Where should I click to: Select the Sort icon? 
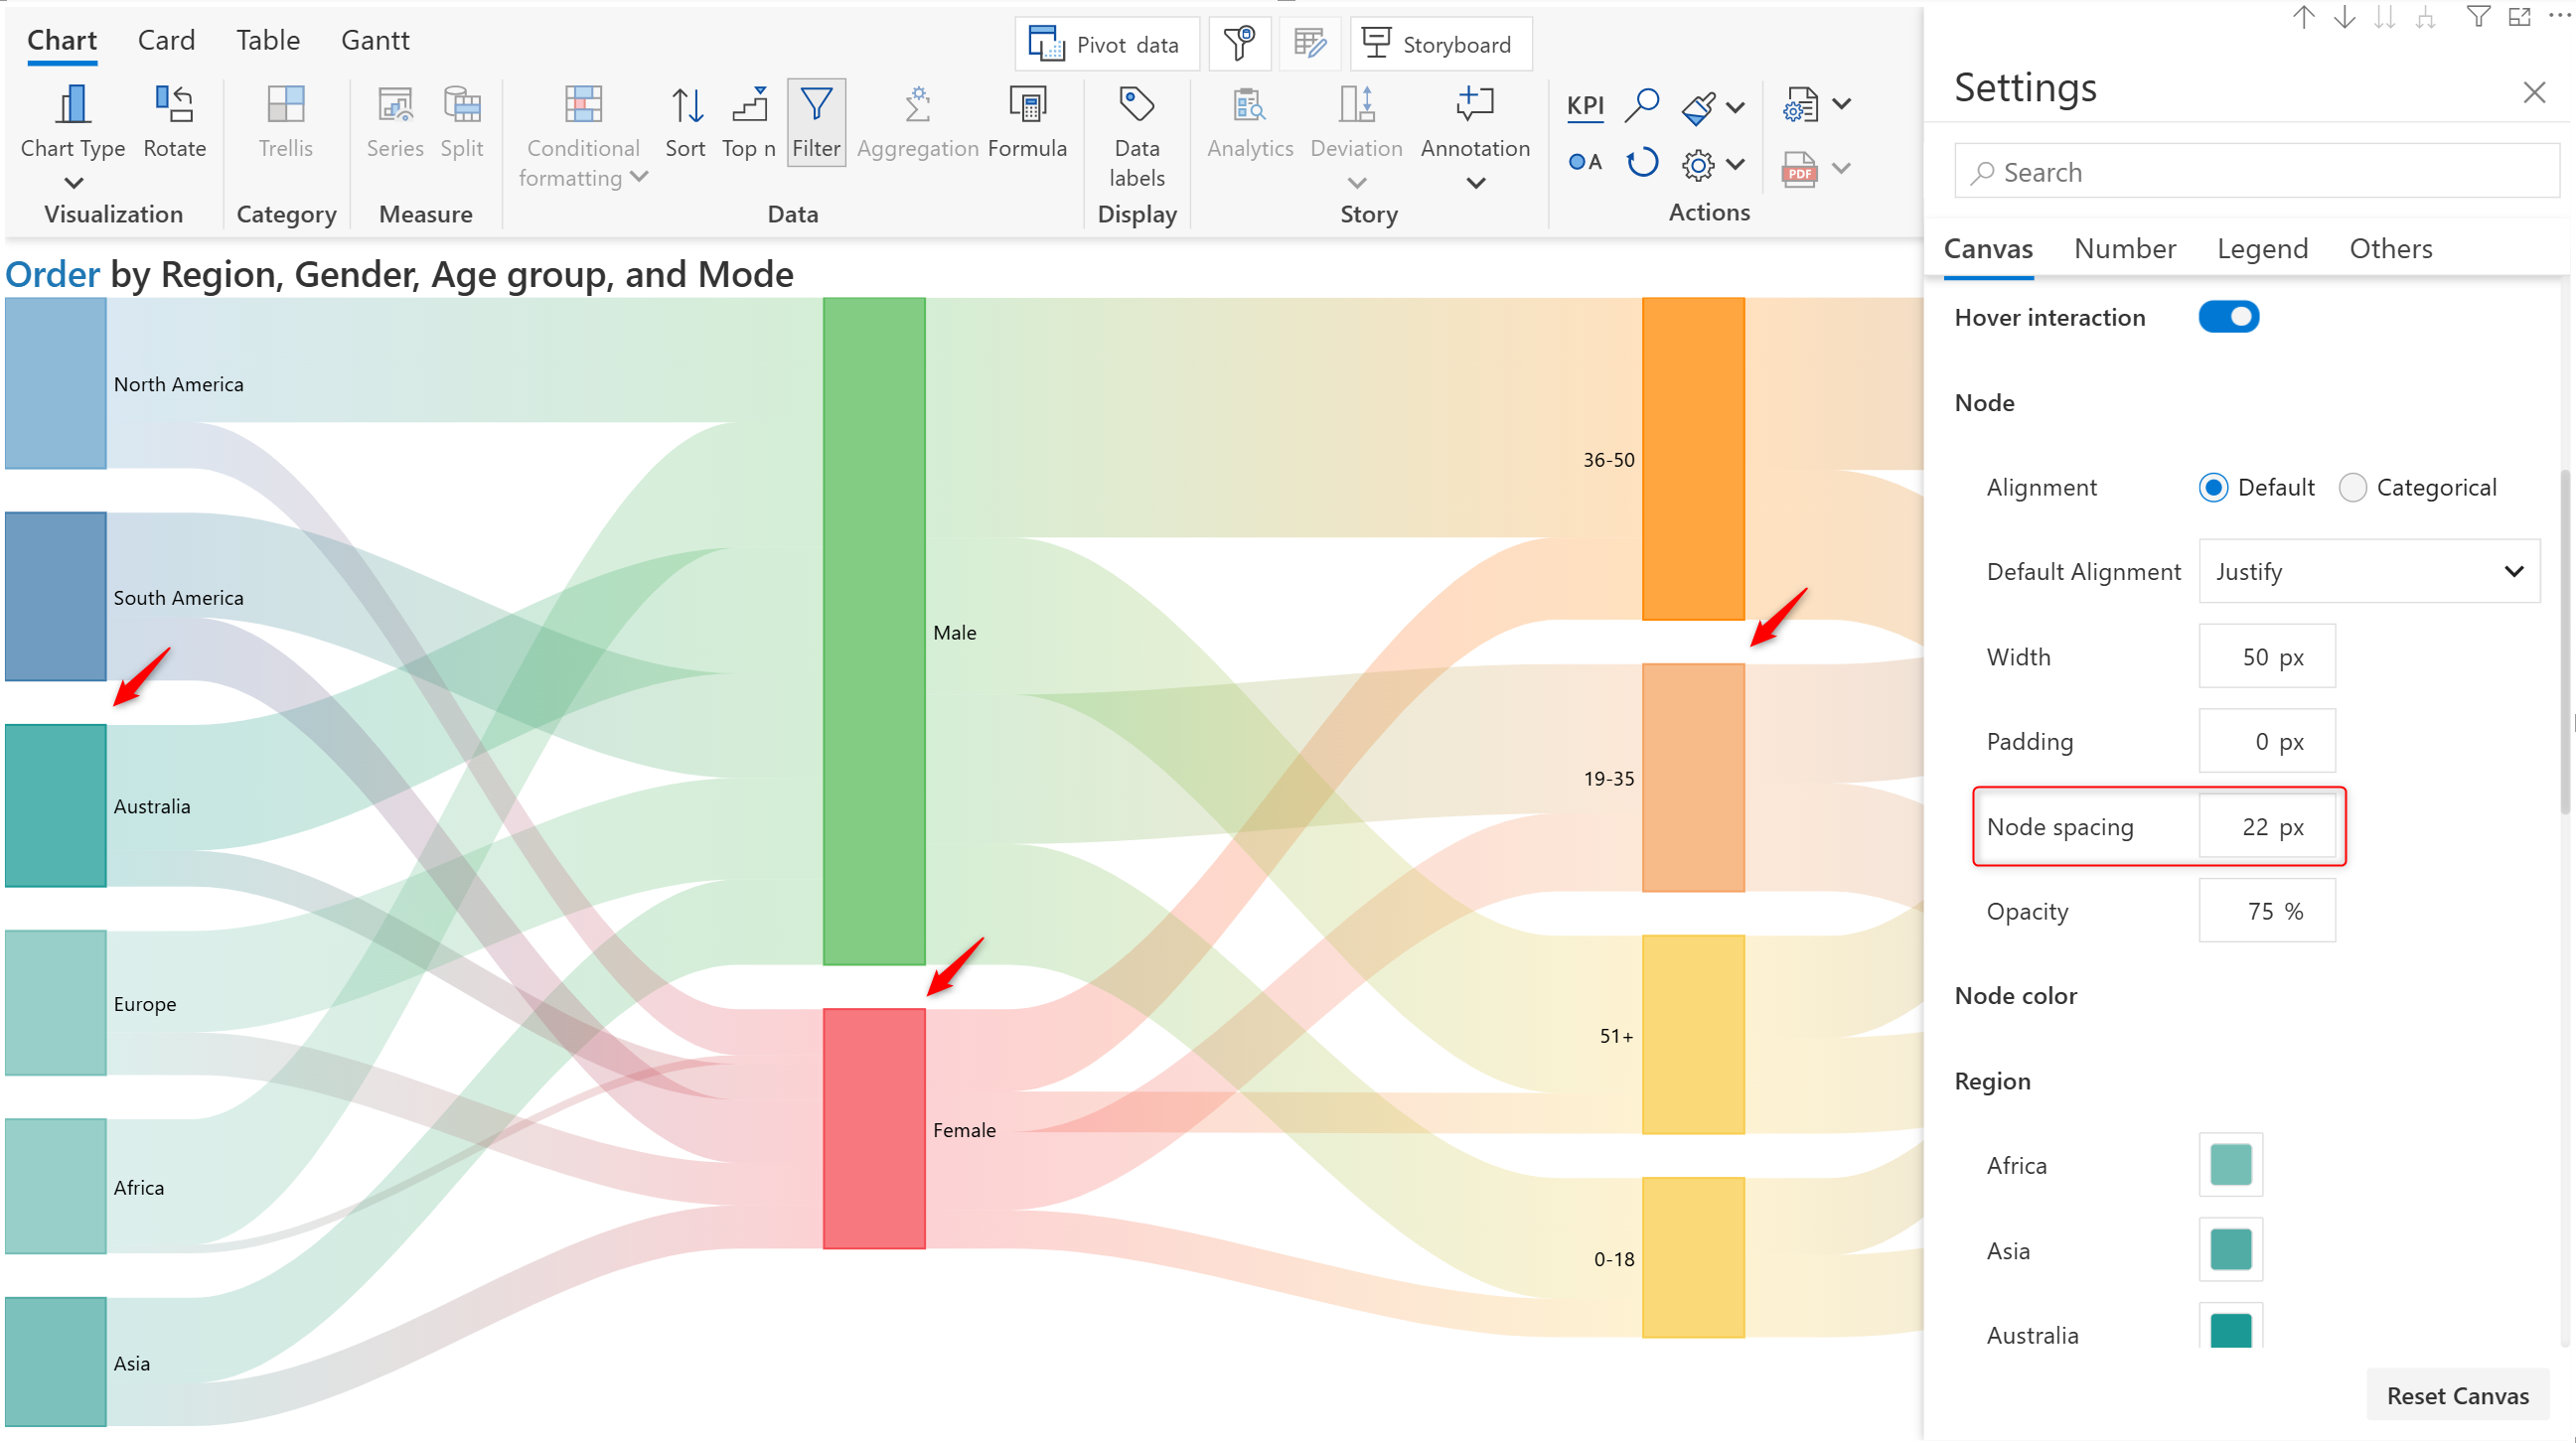pyautogui.click(x=685, y=104)
